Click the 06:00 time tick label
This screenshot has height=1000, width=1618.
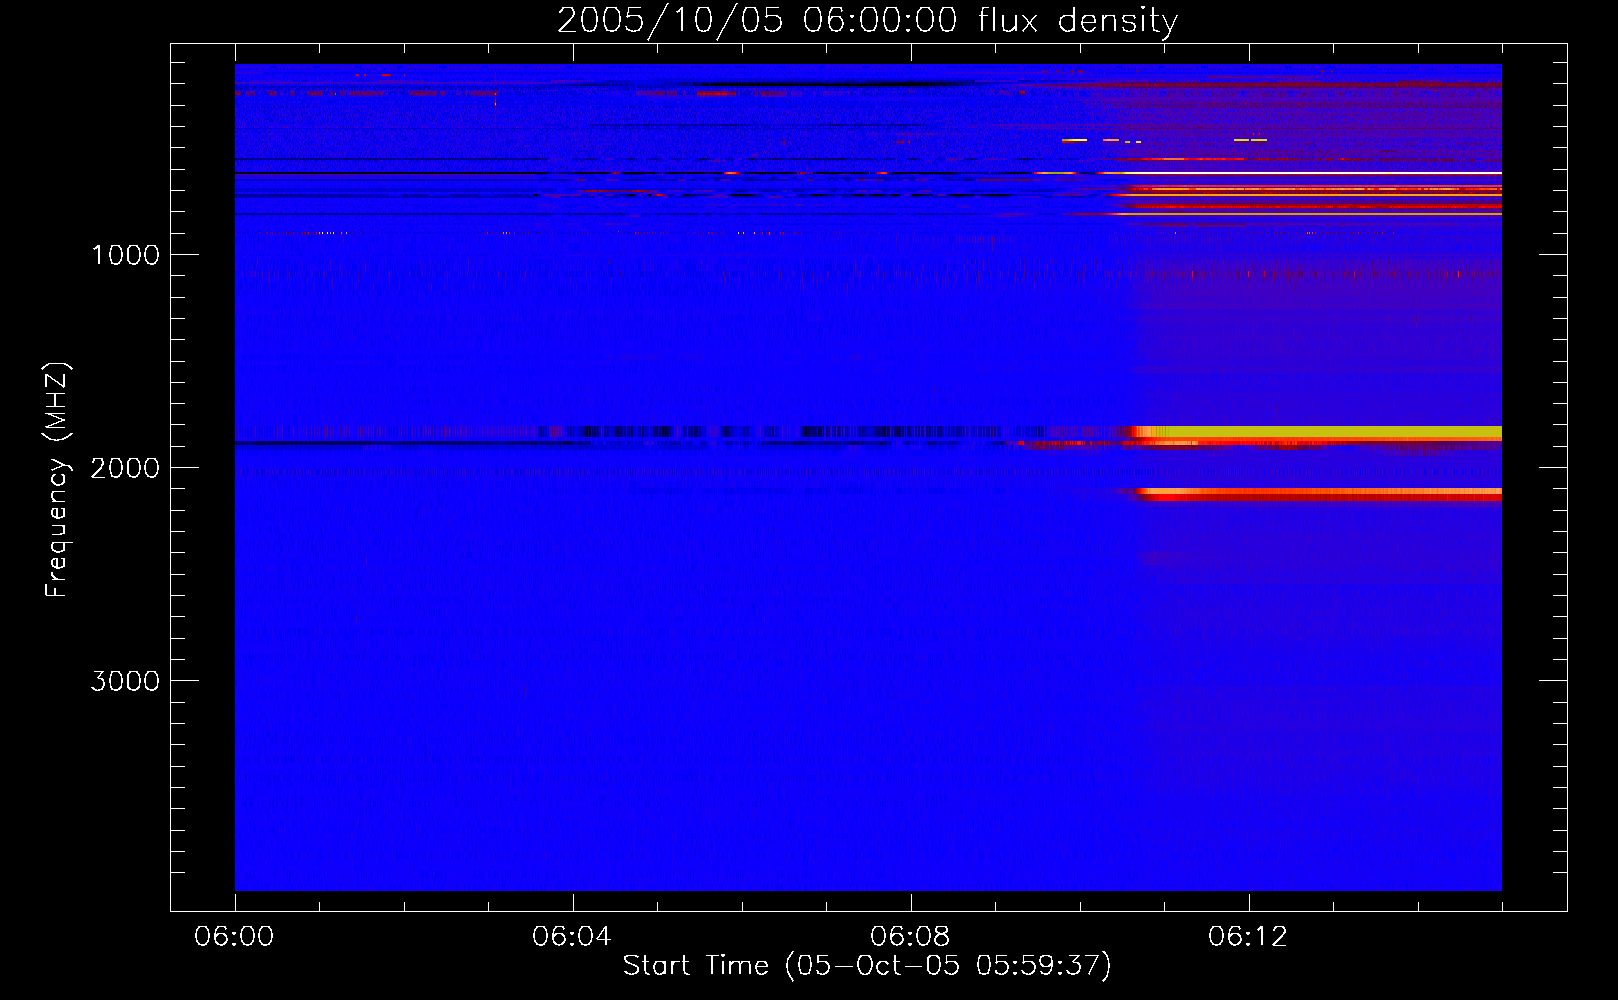234,936
